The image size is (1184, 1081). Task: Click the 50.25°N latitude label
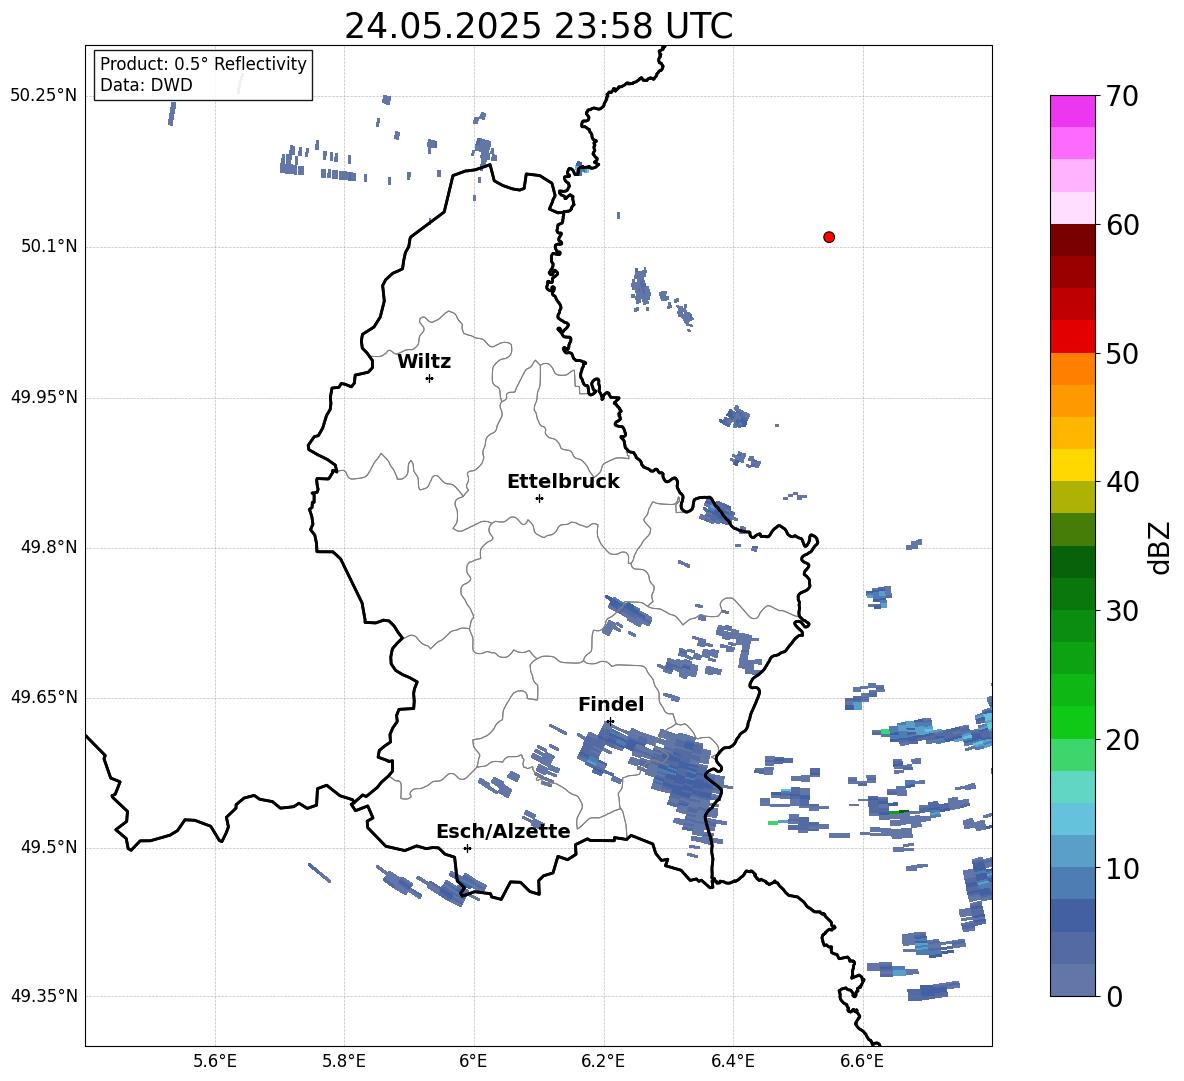click(x=44, y=96)
